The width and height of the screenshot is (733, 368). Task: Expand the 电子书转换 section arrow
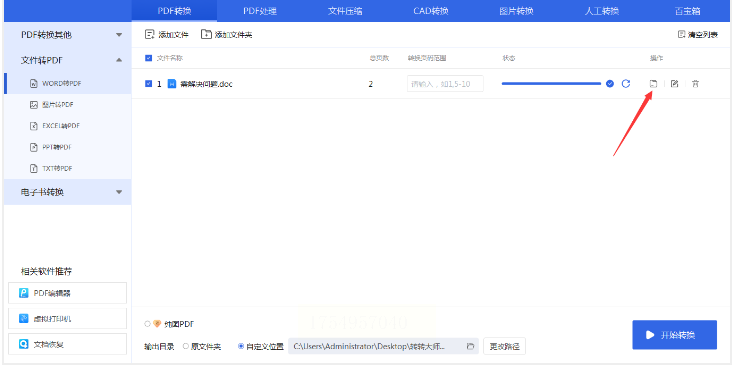119,192
